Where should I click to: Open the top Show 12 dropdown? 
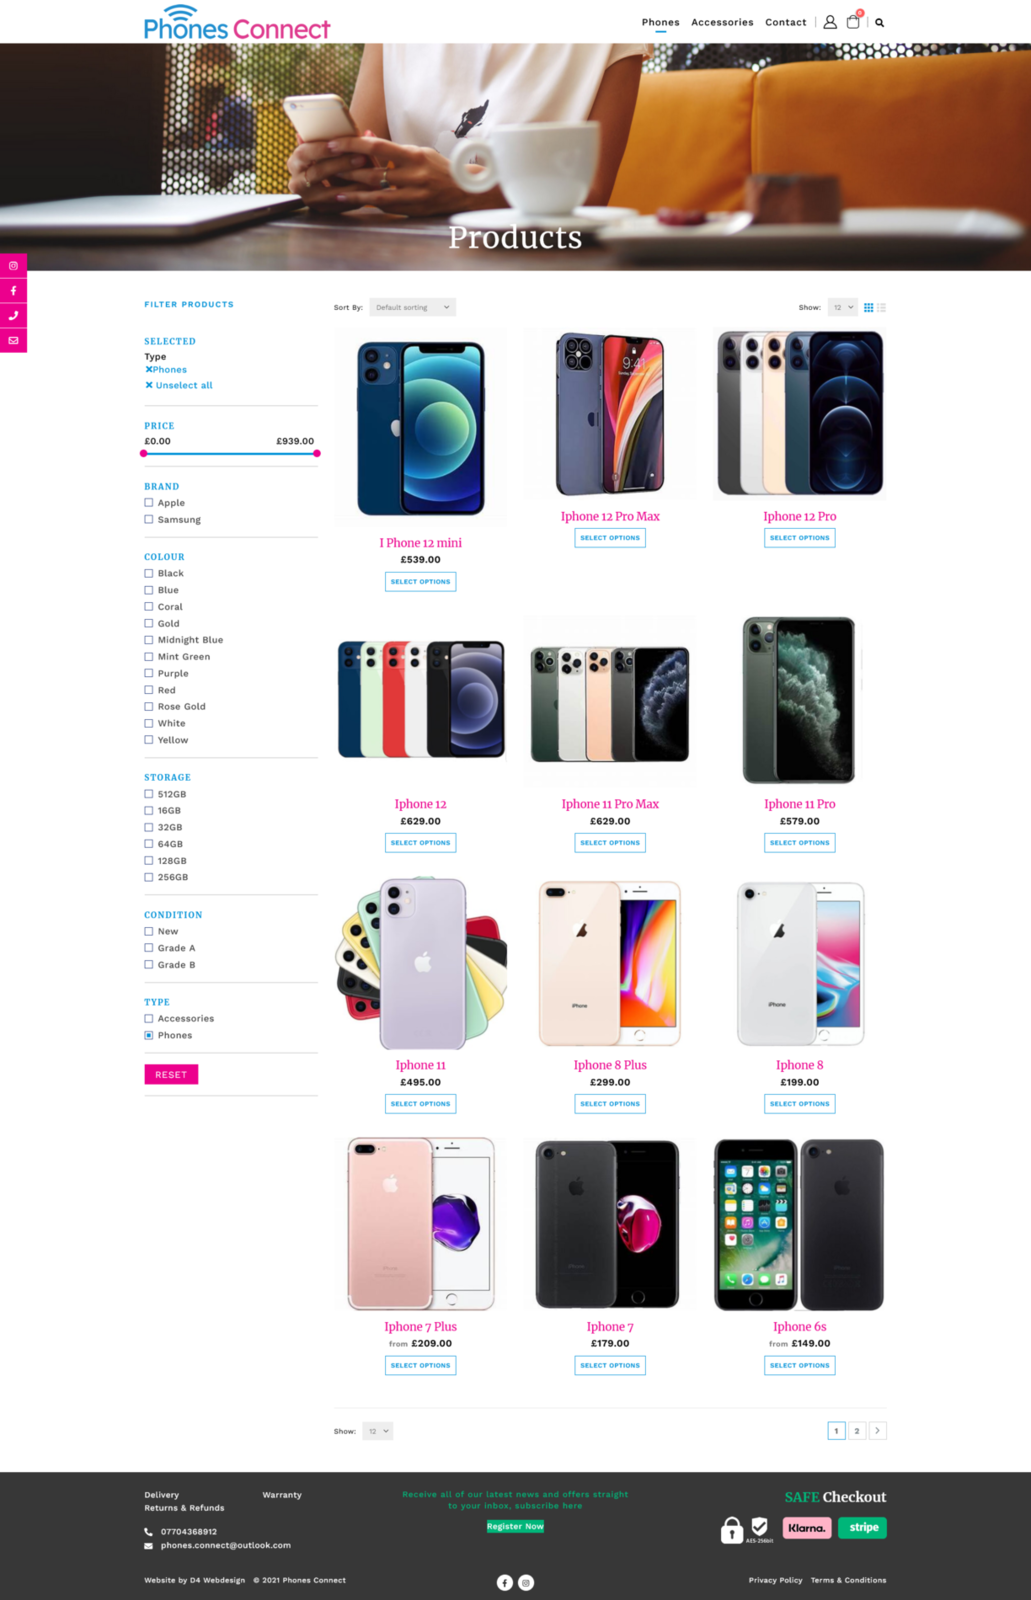(x=843, y=307)
